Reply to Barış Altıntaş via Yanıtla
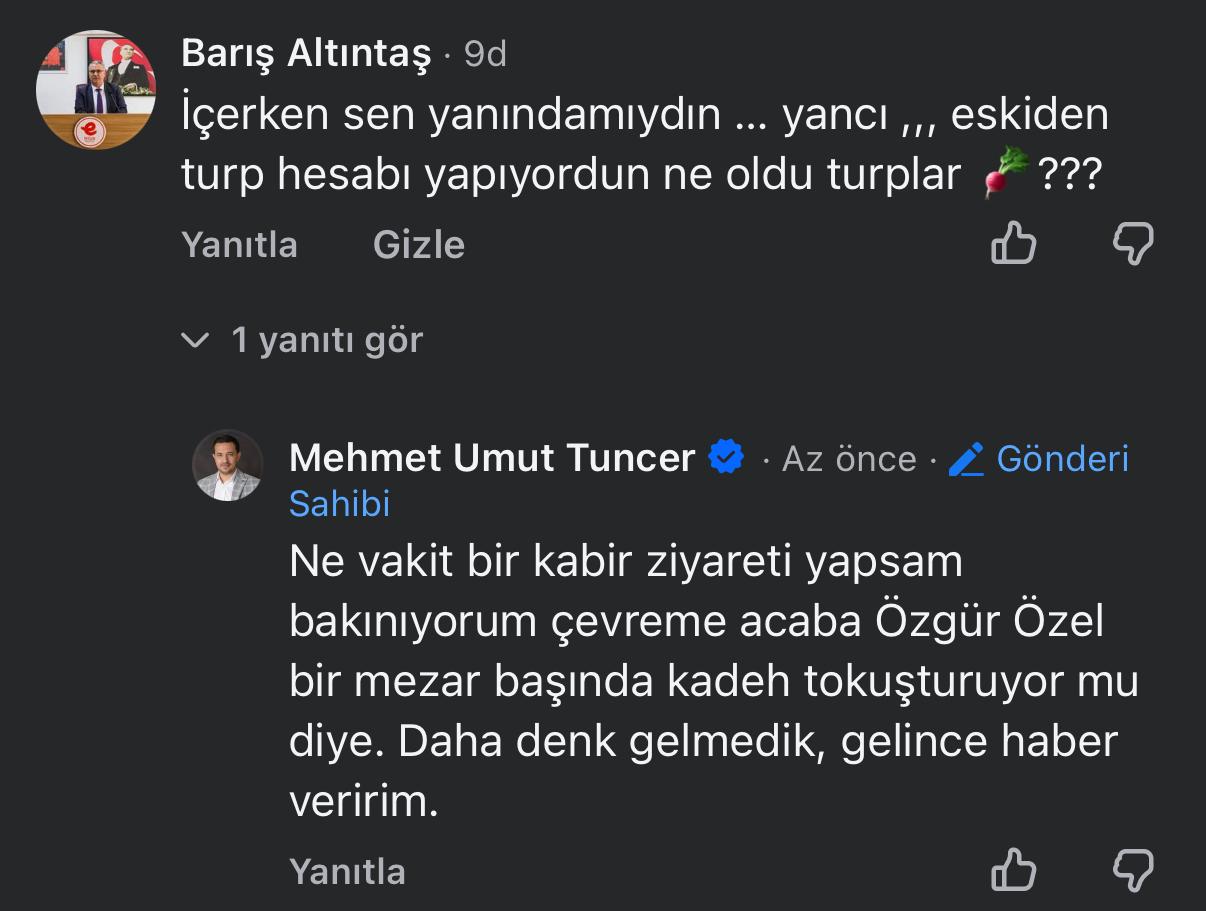Viewport: 1206px width, 911px height. pos(239,244)
